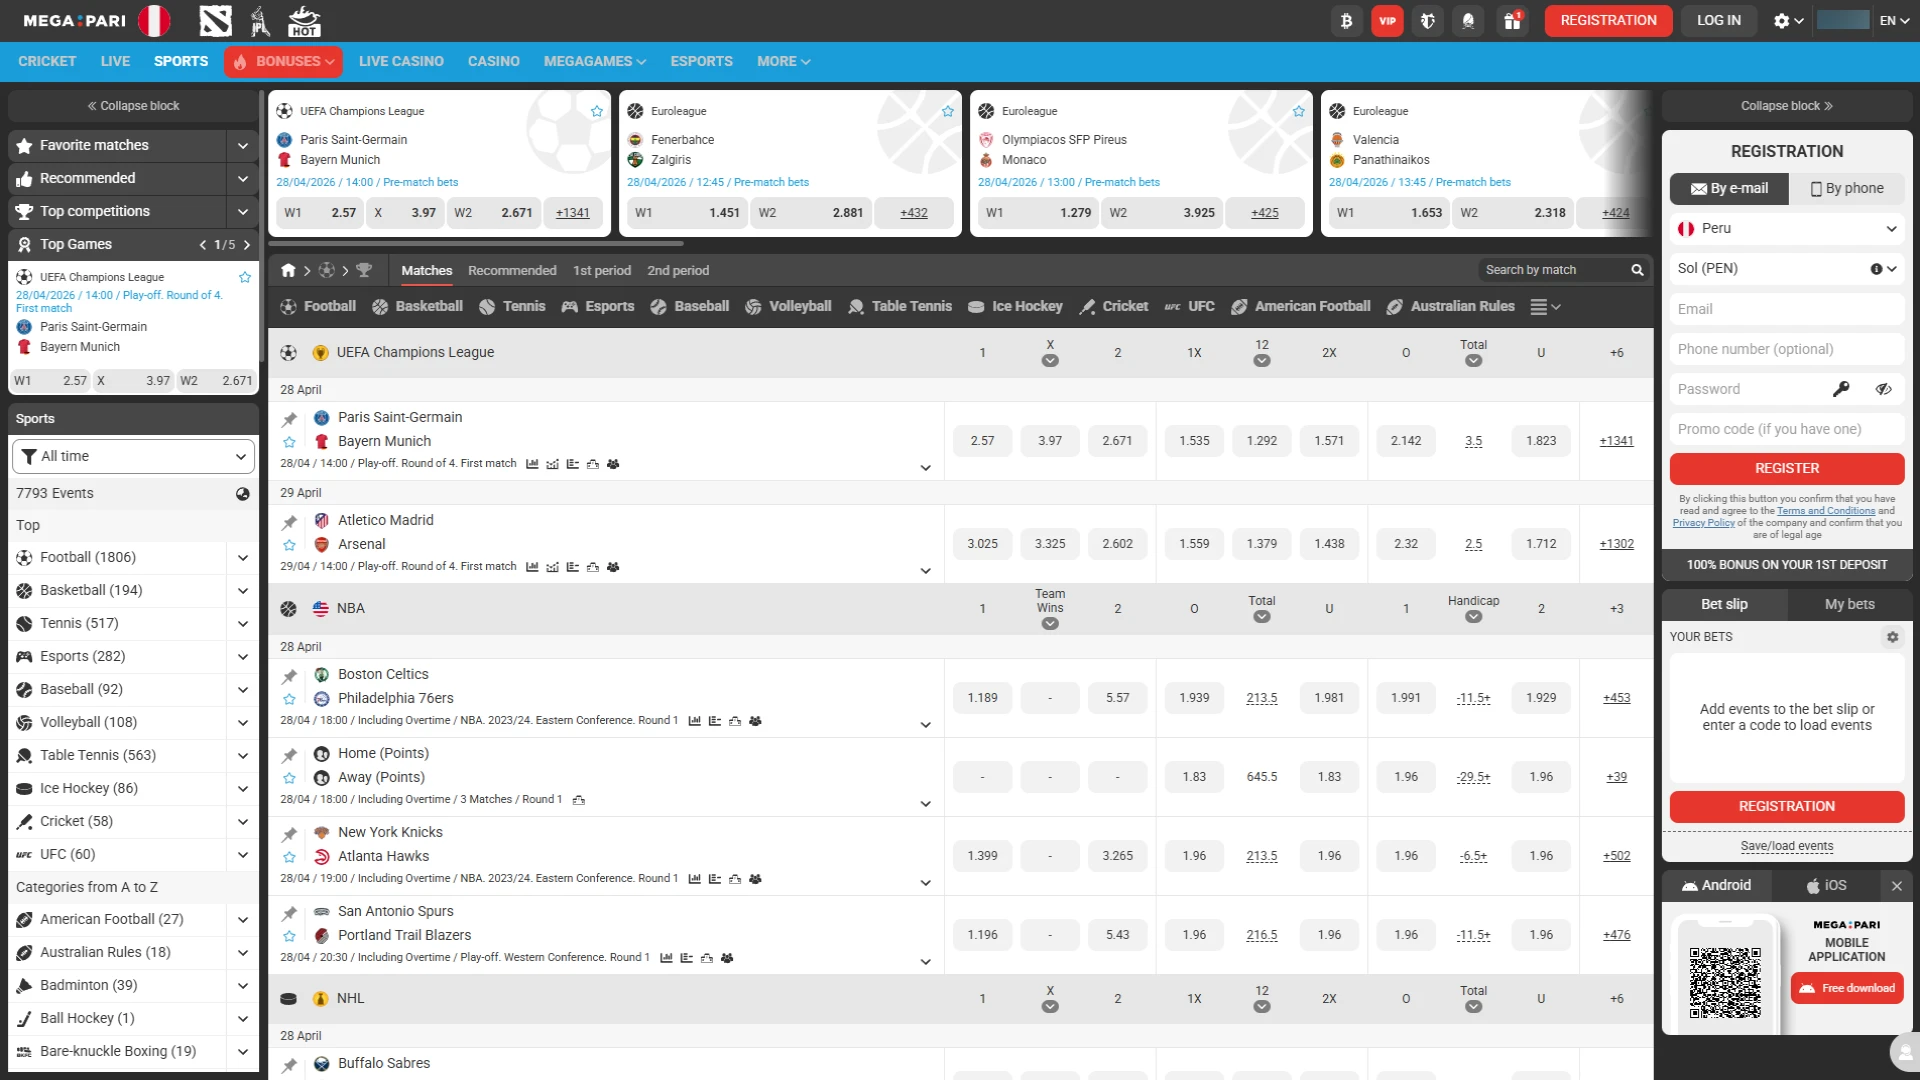Open LIVE CASINO from main navigation
1920x1080 pixels.
(401, 62)
